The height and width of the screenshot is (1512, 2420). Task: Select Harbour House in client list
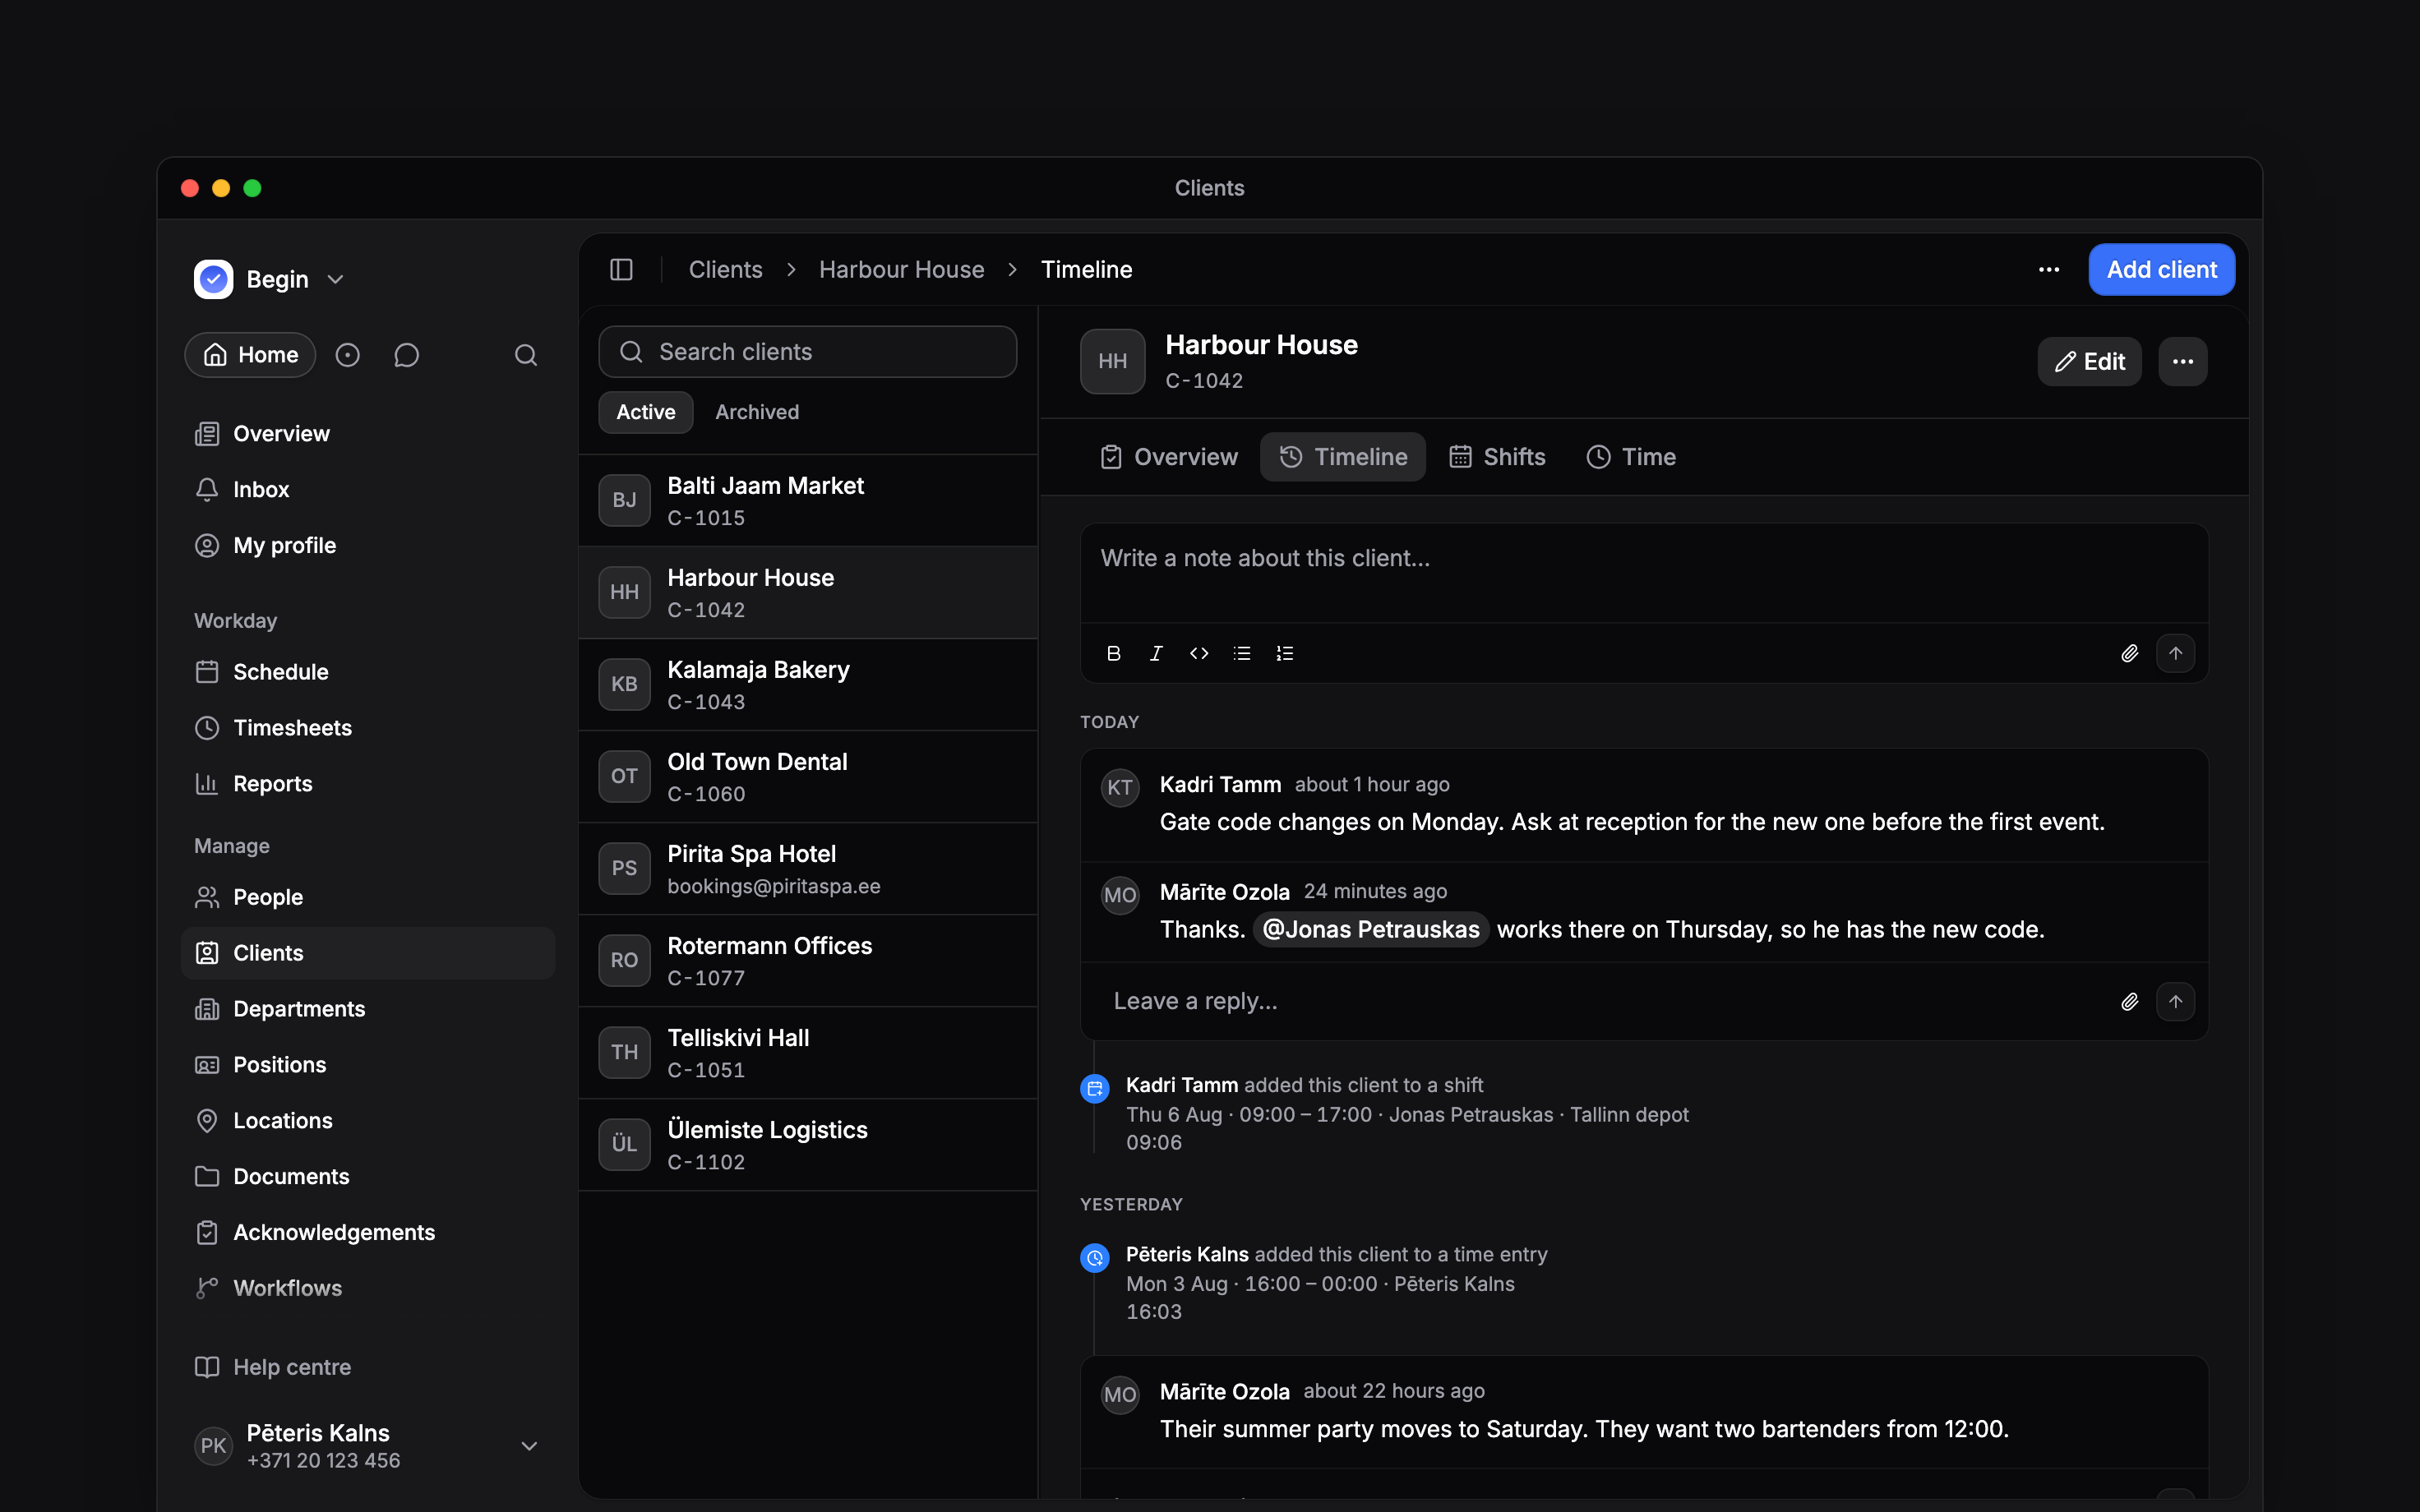[808, 592]
